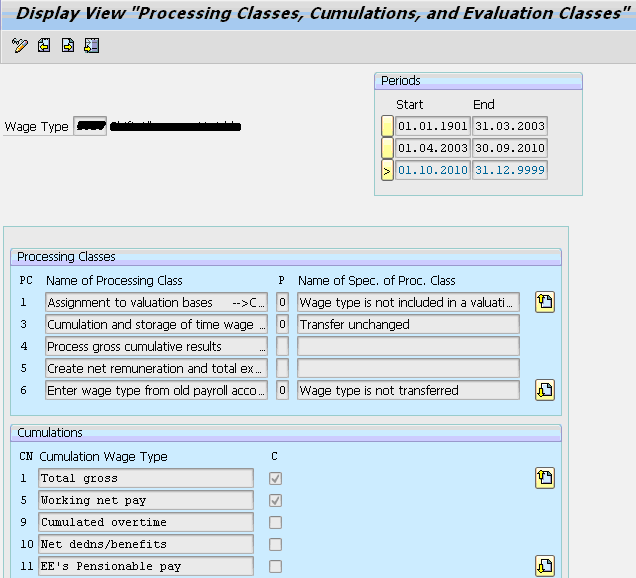Check the Net dedns/benefits checkbox
Screen dimensions: 636x578
click(275, 545)
